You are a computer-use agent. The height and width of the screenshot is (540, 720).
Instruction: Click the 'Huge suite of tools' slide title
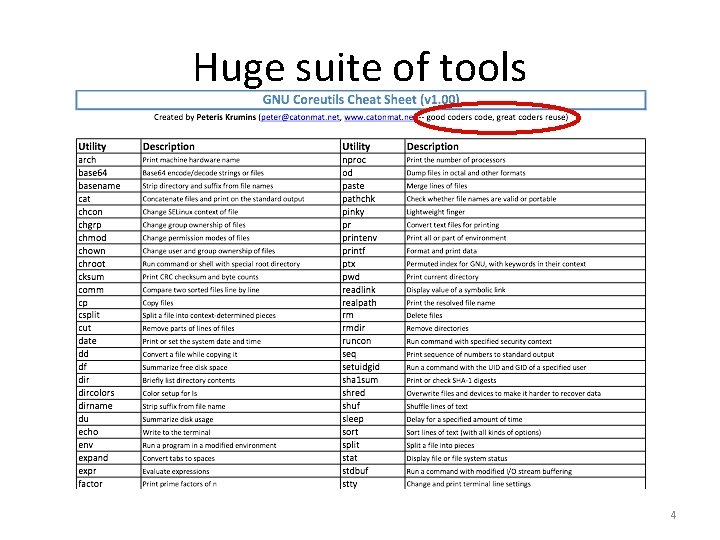pyautogui.click(x=360, y=68)
